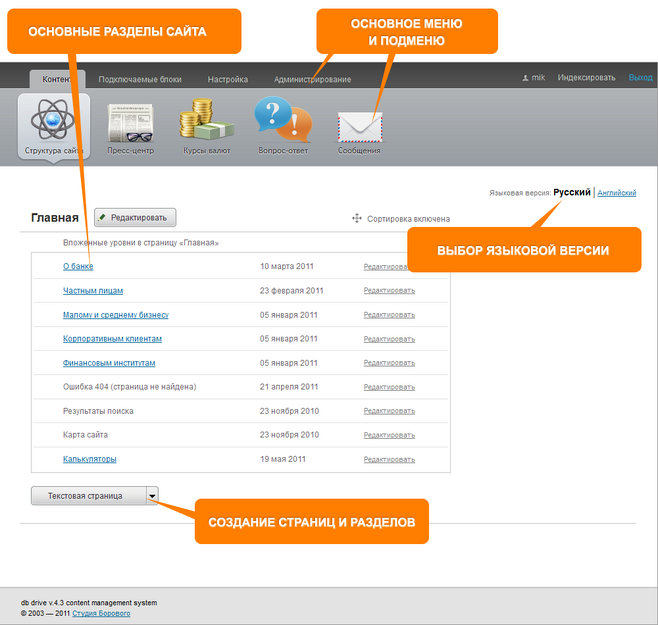This screenshot has width=658, height=625.
Task: Switch language version to Английский
Action: (x=616, y=193)
